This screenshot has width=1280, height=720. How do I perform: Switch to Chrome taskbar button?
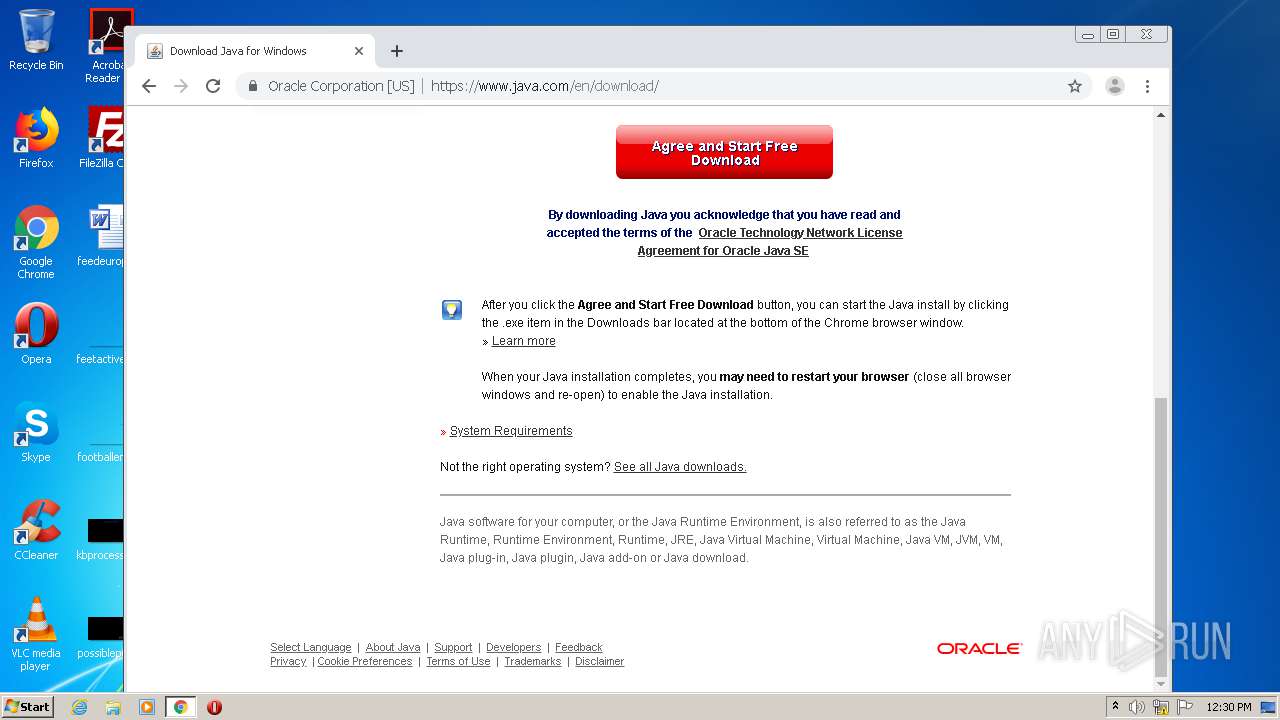[x=180, y=707]
